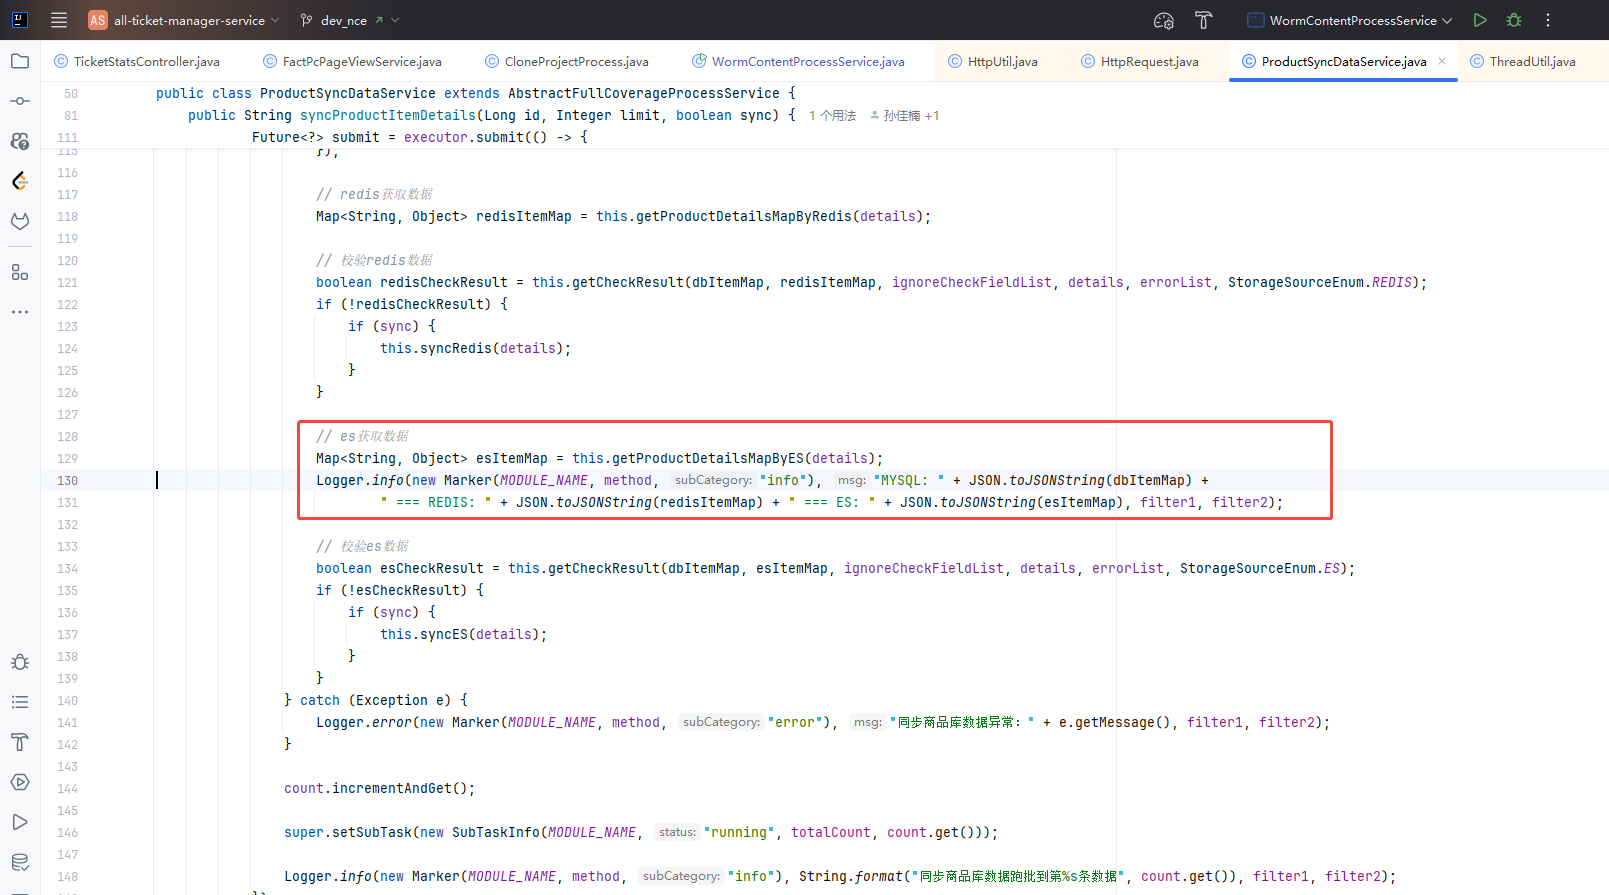This screenshot has height=895, width=1609.
Task: Run WormContentProcessService with green play button
Action: (x=1480, y=20)
